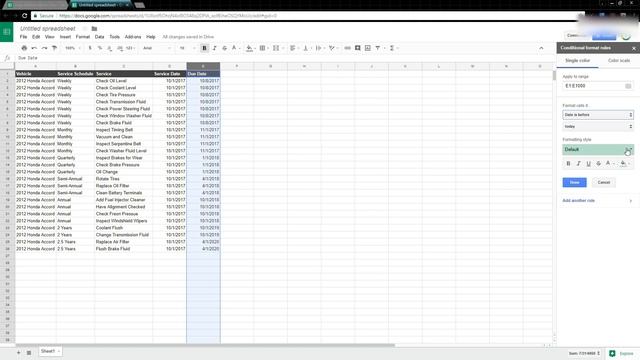Screen dimensions: 640x360
Task: Edit the Apply to range field
Action: coord(592,86)
